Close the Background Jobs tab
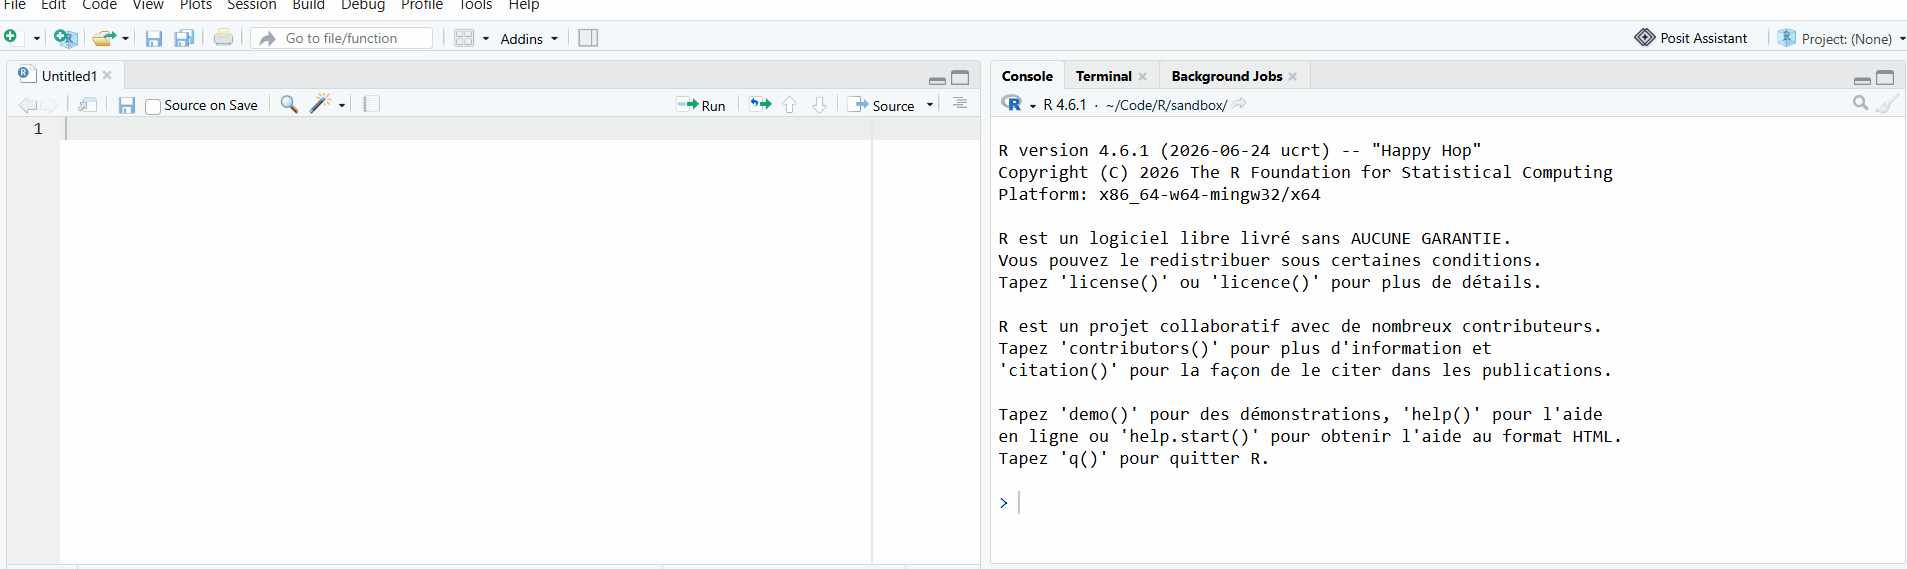1907x569 pixels. pyautogui.click(x=1293, y=76)
